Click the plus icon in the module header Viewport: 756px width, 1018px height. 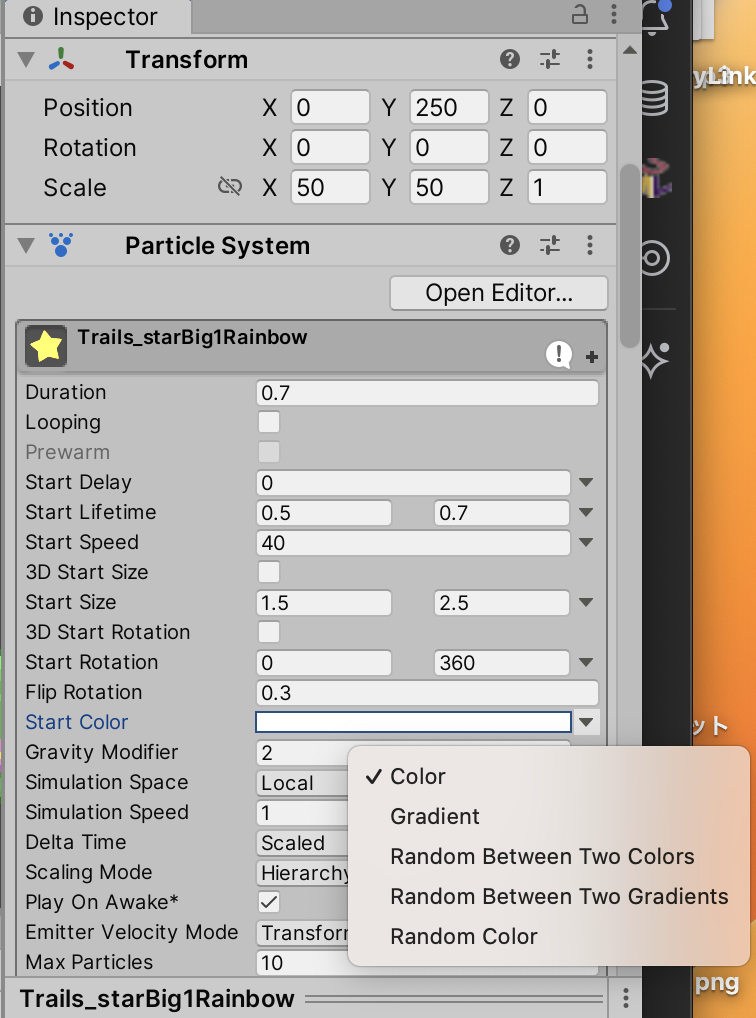(x=591, y=356)
